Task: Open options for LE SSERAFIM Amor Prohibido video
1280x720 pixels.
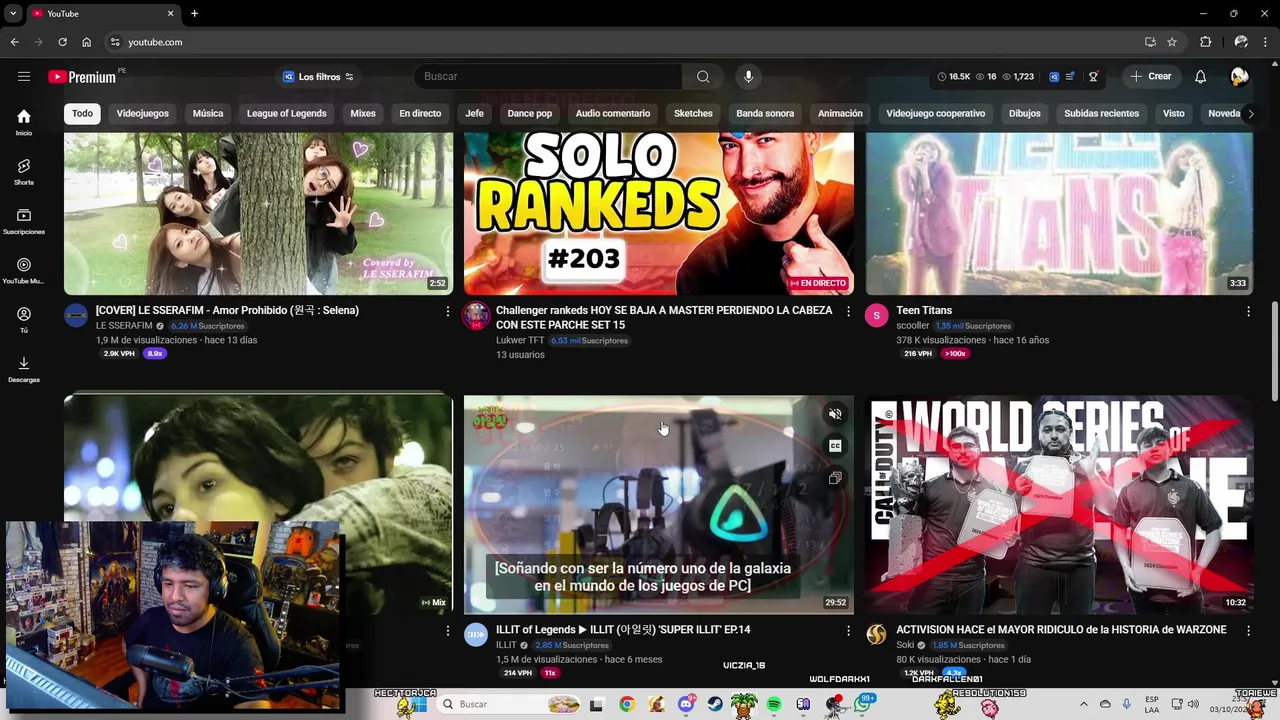Action: 447,312
